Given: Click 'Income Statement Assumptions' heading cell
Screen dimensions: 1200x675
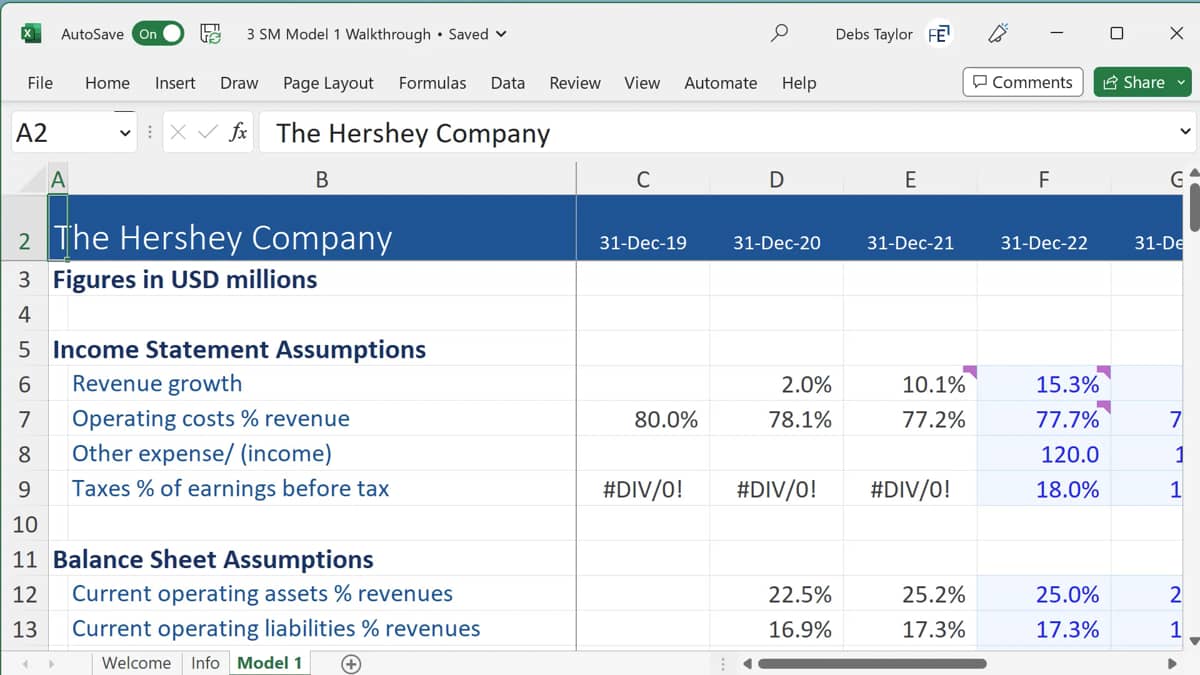Looking at the screenshot, I should click(x=239, y=349).
